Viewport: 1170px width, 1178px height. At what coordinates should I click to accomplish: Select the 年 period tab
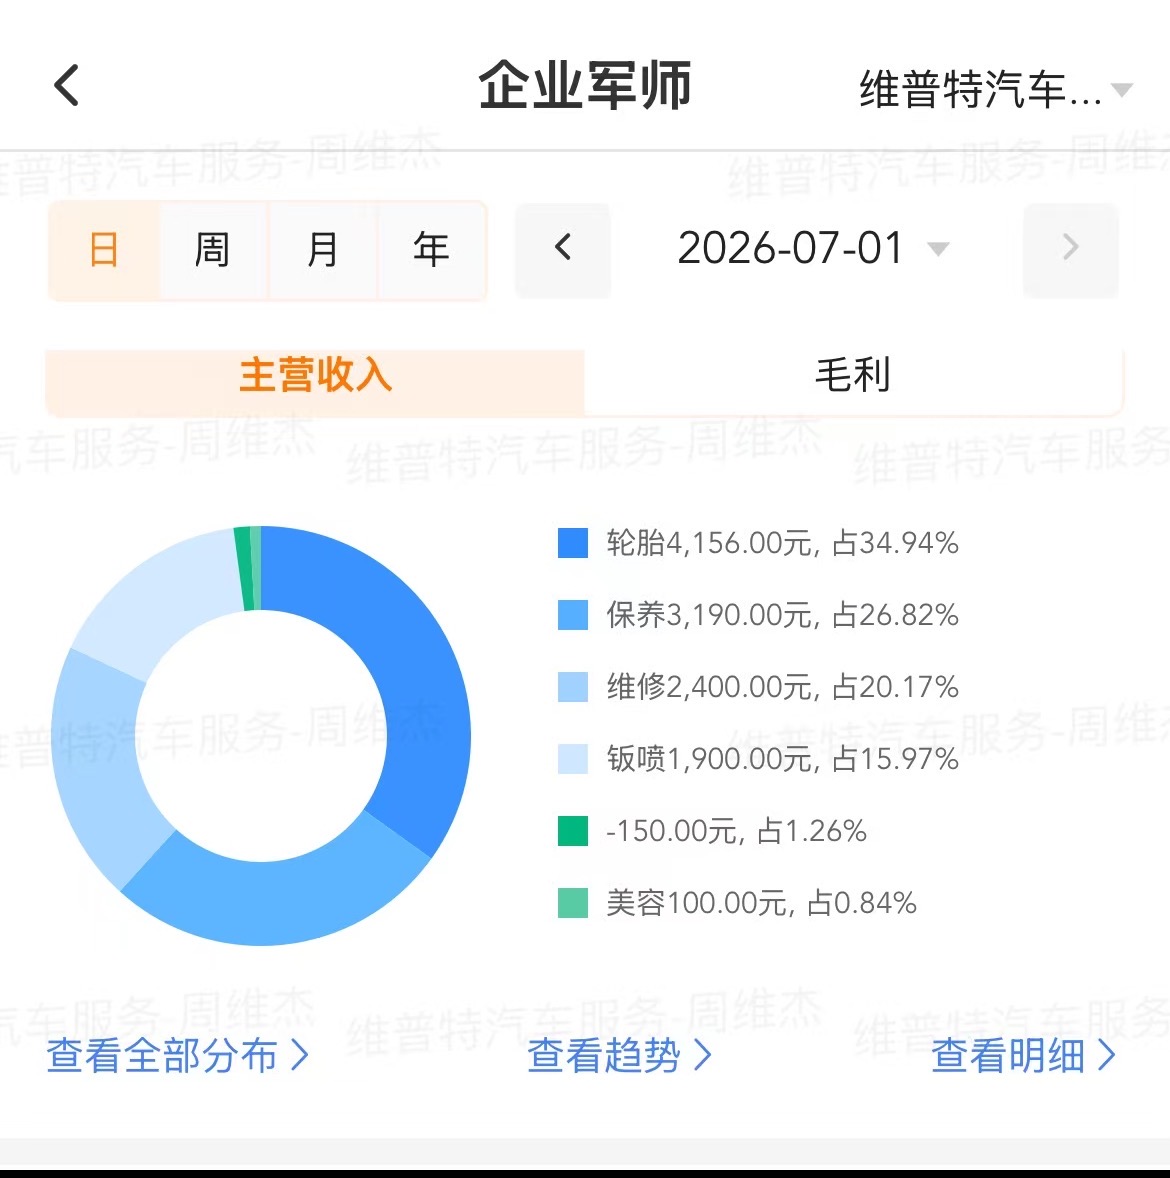point(431,250)
